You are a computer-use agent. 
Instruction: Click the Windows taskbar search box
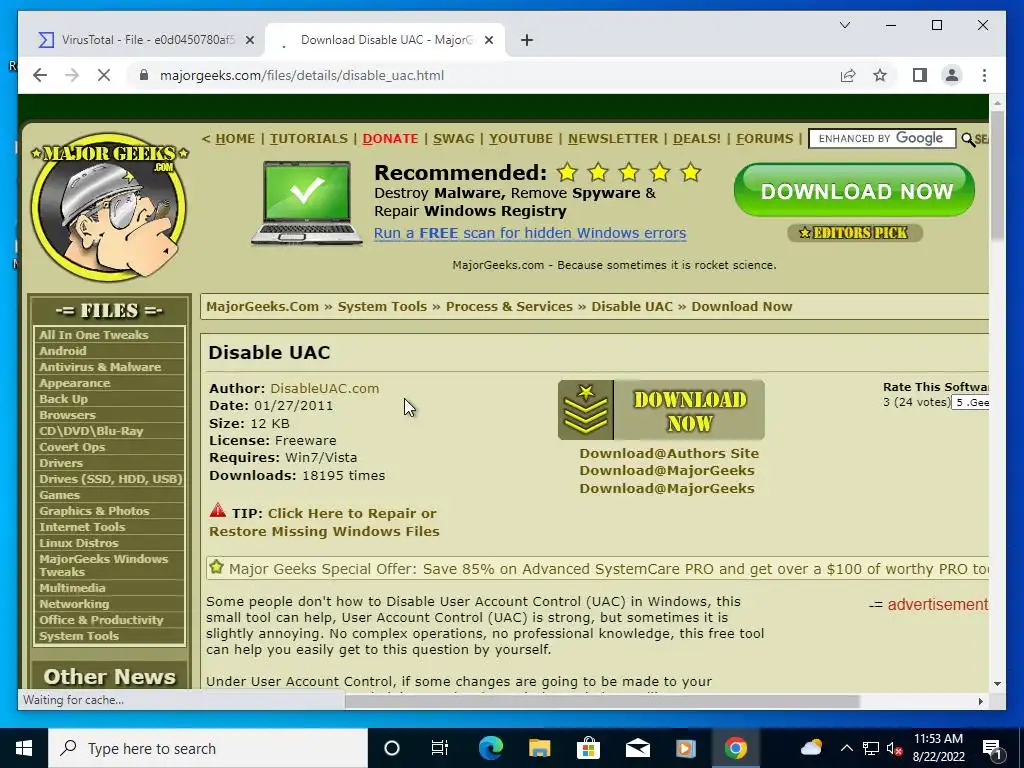pyautogui.click(x=208, y=748)
